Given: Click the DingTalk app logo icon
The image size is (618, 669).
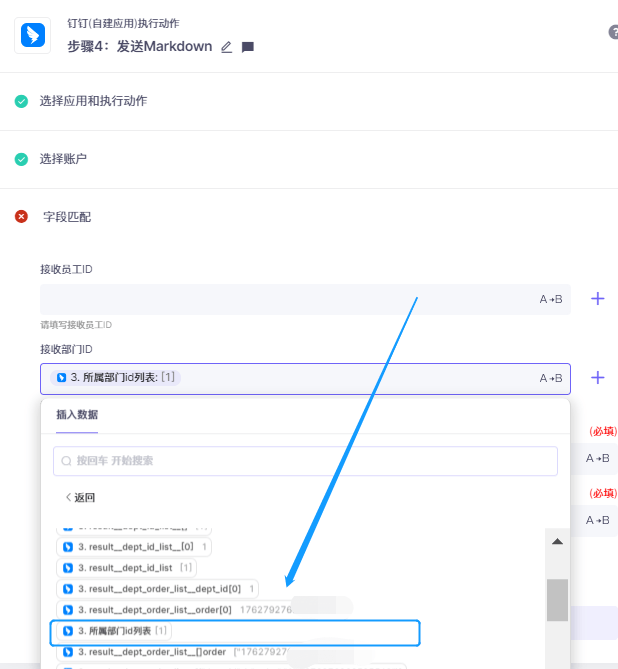Looking at the screenshot, I should pyautogui.click(x=33, y=35).
